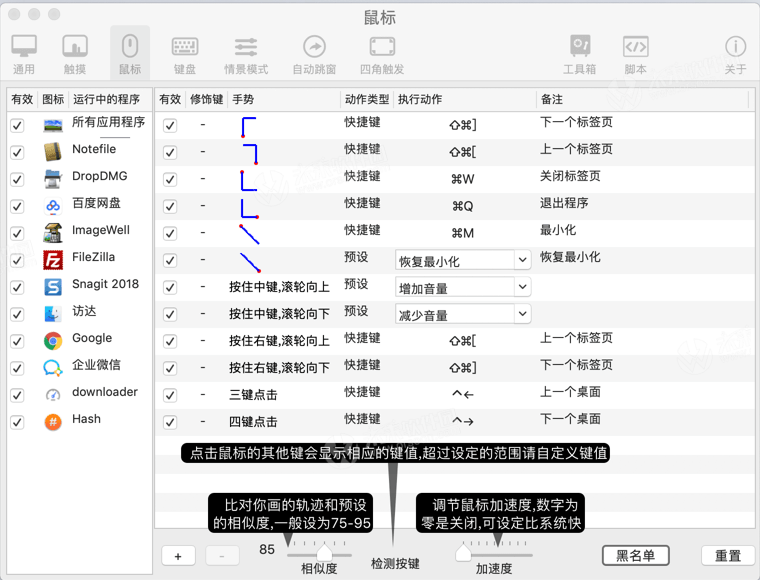Select the FileZilla app icon

[x=53, y=260]
